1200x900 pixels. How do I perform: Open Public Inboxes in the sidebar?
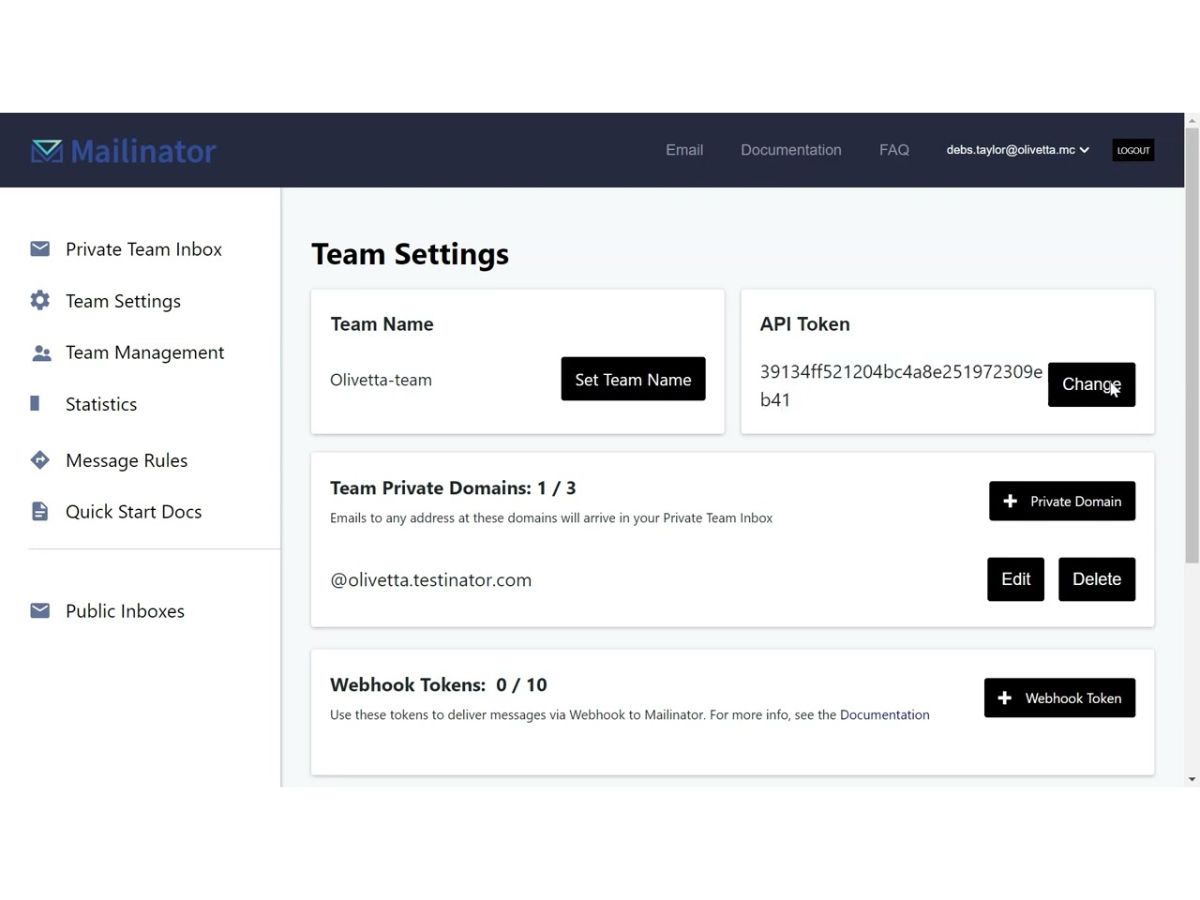125,611
